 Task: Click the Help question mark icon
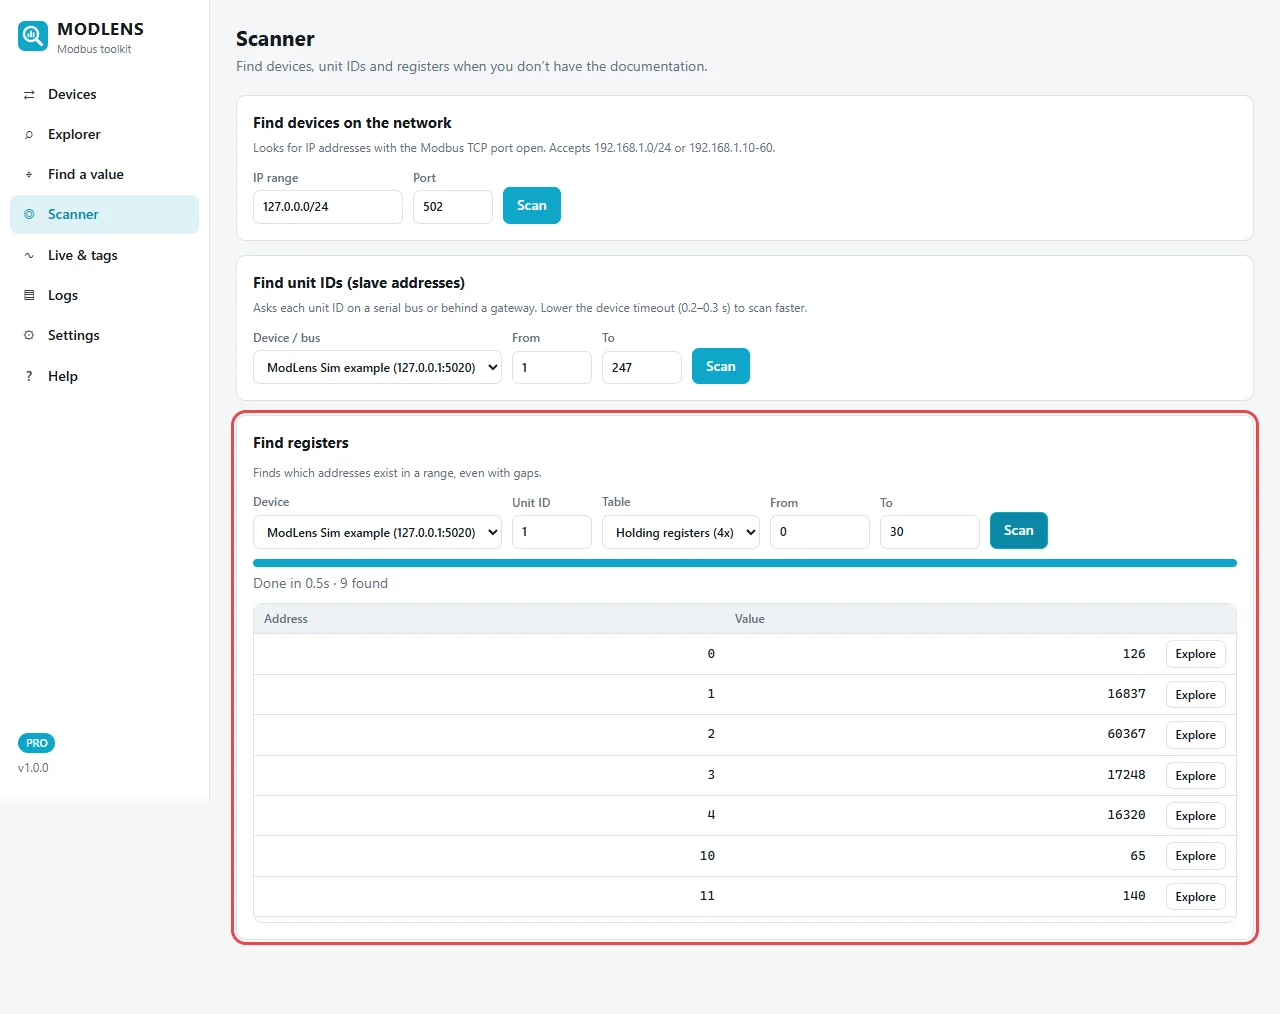(29, 377)
